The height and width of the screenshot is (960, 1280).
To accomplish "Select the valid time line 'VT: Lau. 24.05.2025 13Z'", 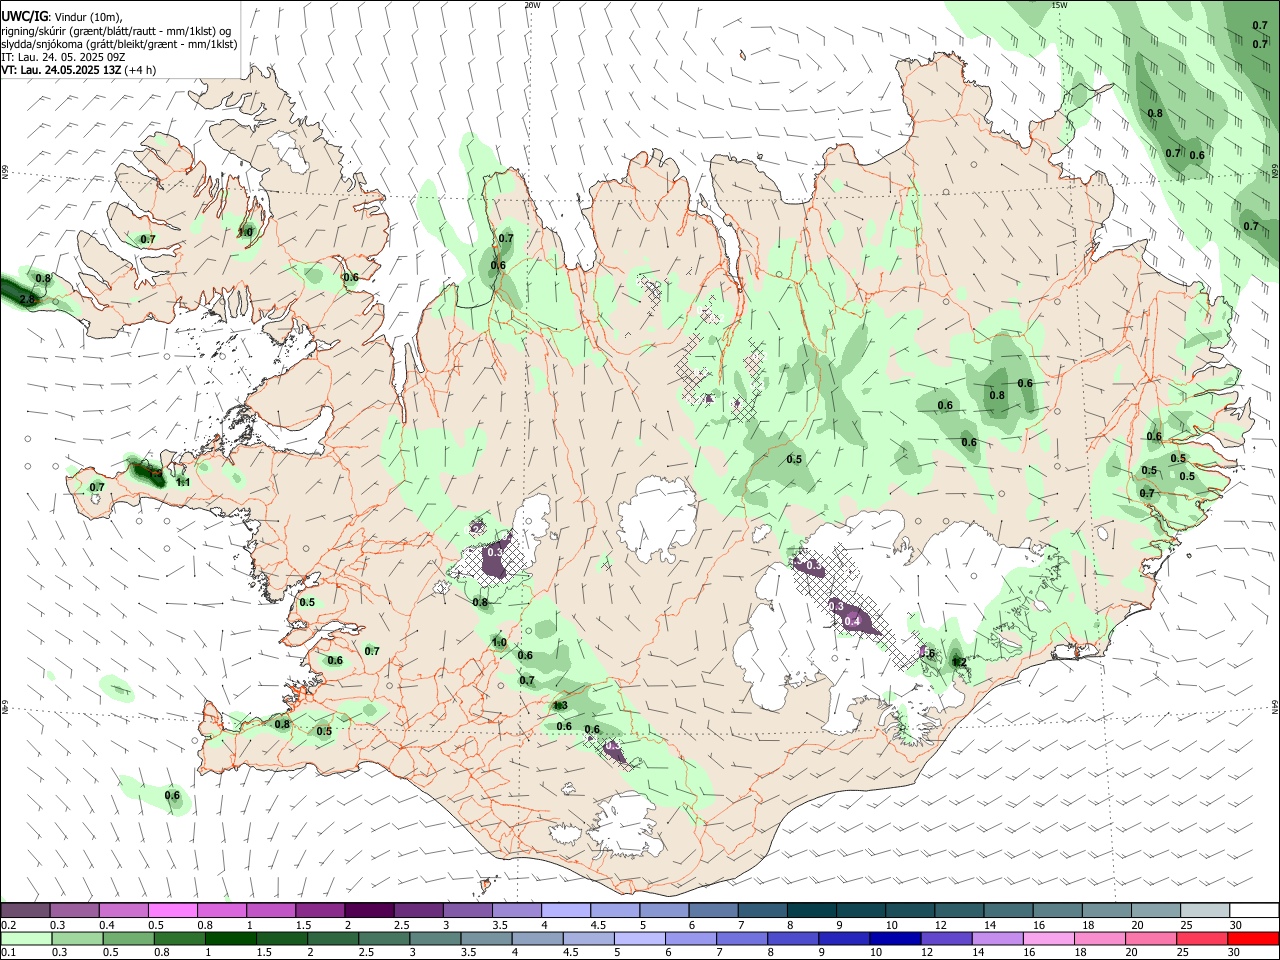I will tap(62, 71).
